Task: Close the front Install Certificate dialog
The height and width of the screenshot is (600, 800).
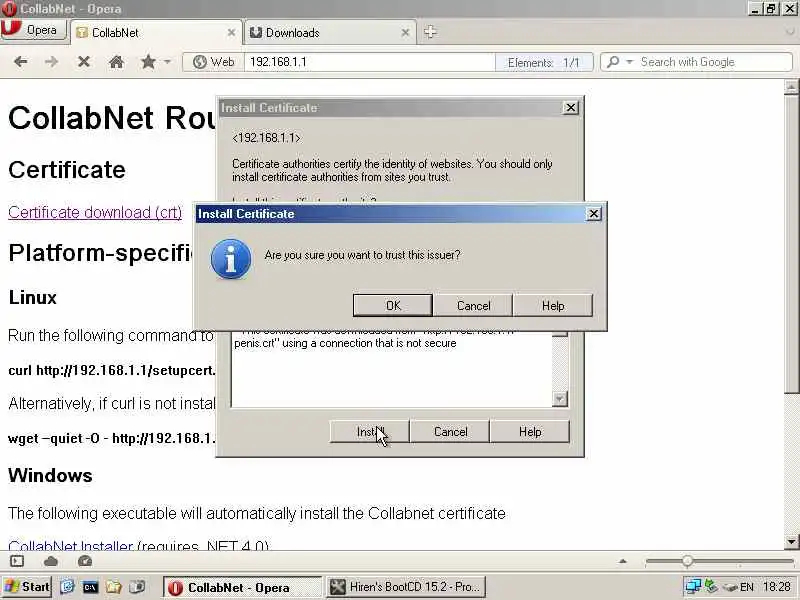Action: (x=593, y=214)
